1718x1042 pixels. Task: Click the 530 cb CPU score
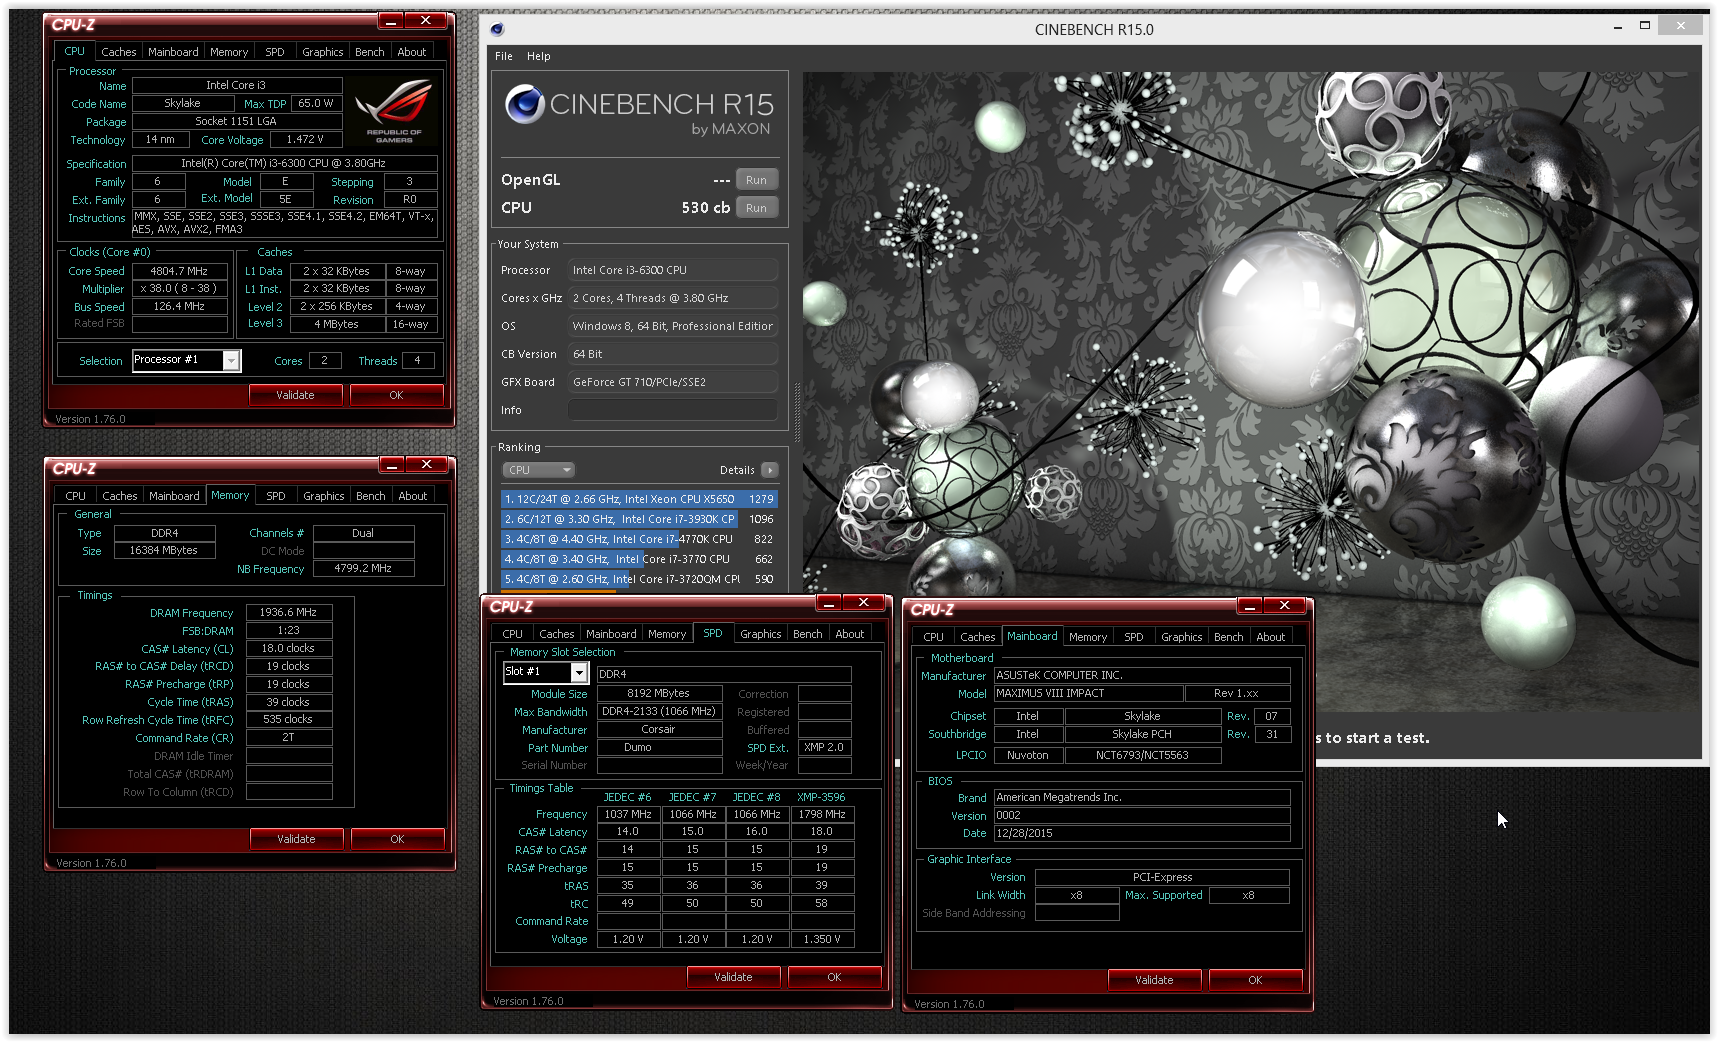click(705, 208)
